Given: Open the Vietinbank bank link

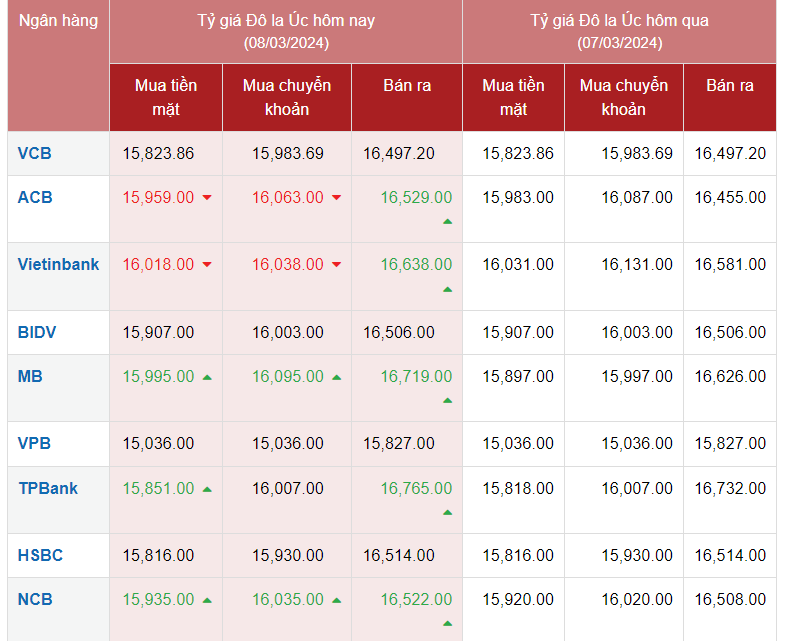Looking at the screenshot, I should pos(58,264).
